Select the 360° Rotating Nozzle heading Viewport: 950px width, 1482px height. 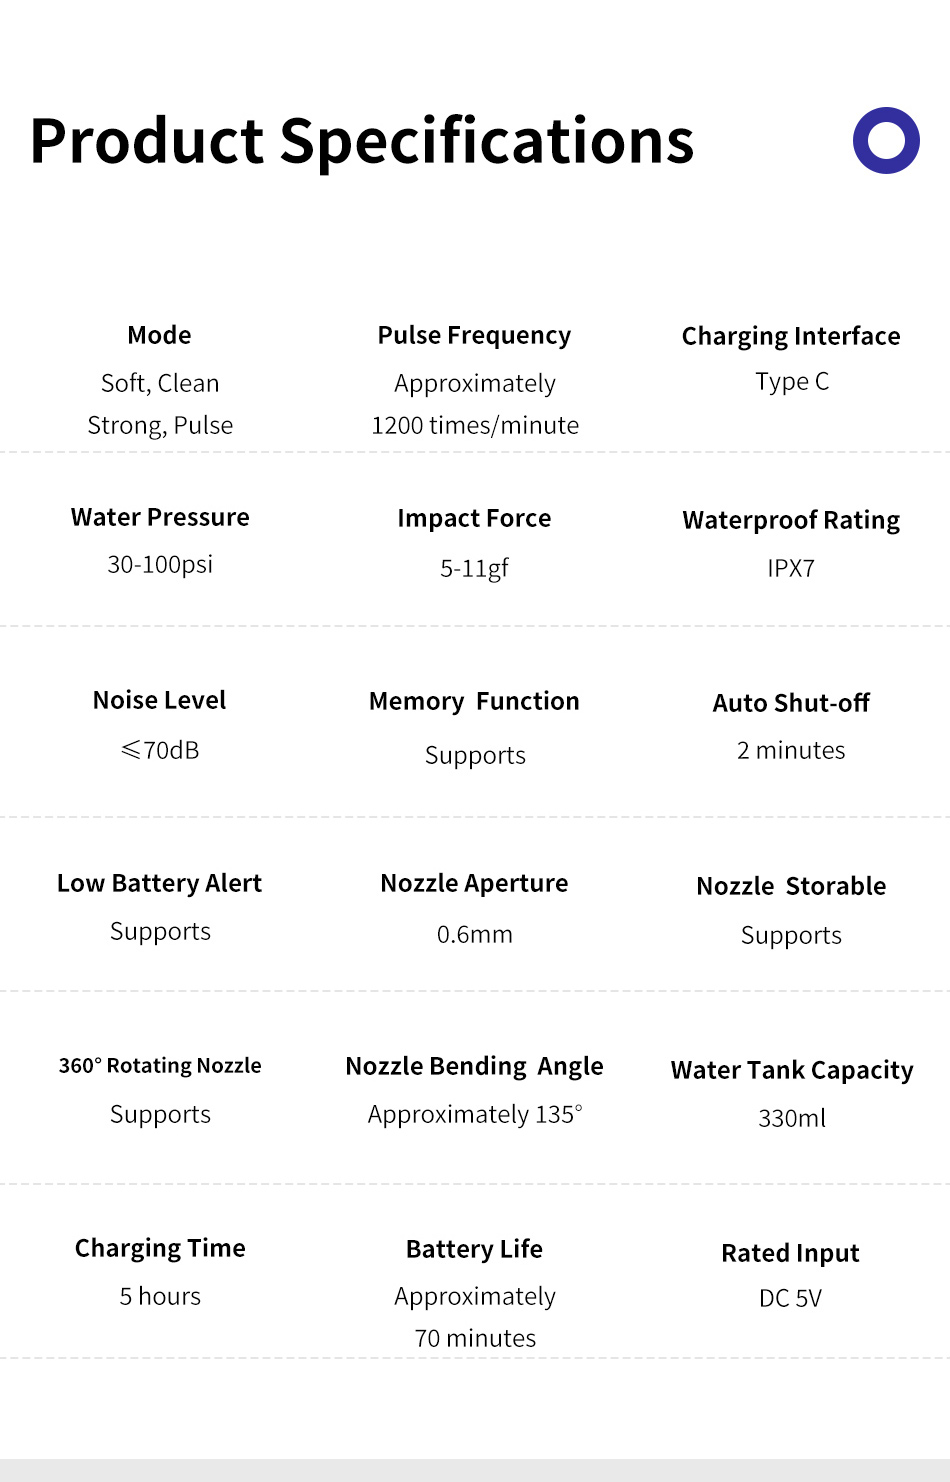coord(160,1066)
